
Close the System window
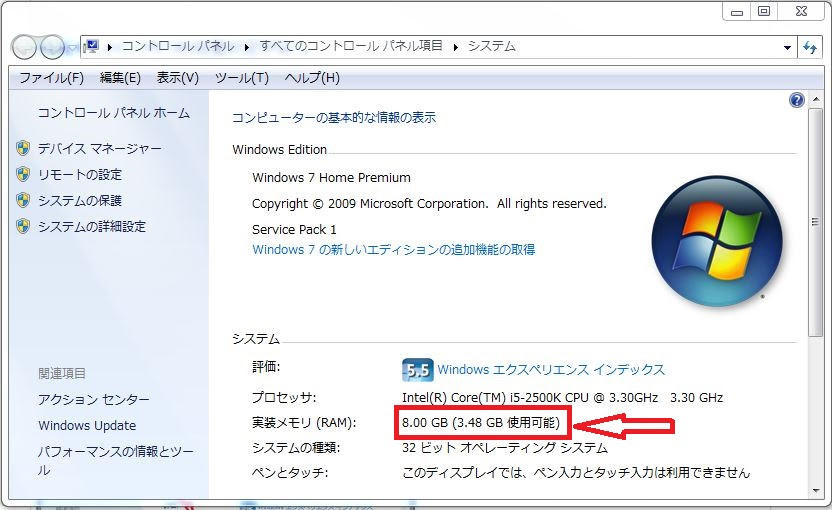tap(801, 12)
